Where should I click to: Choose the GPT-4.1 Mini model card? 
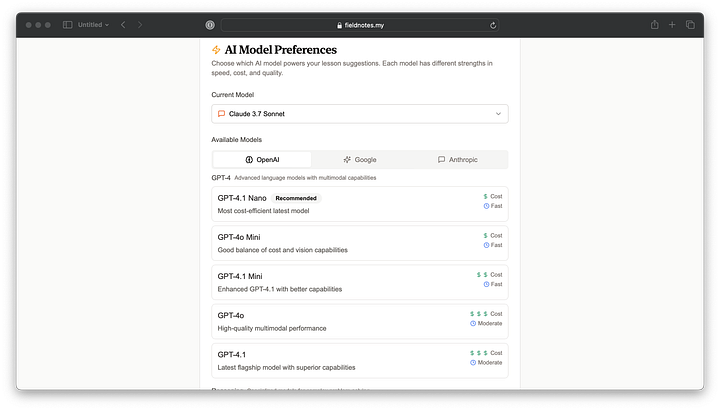[x=360, y=282]
